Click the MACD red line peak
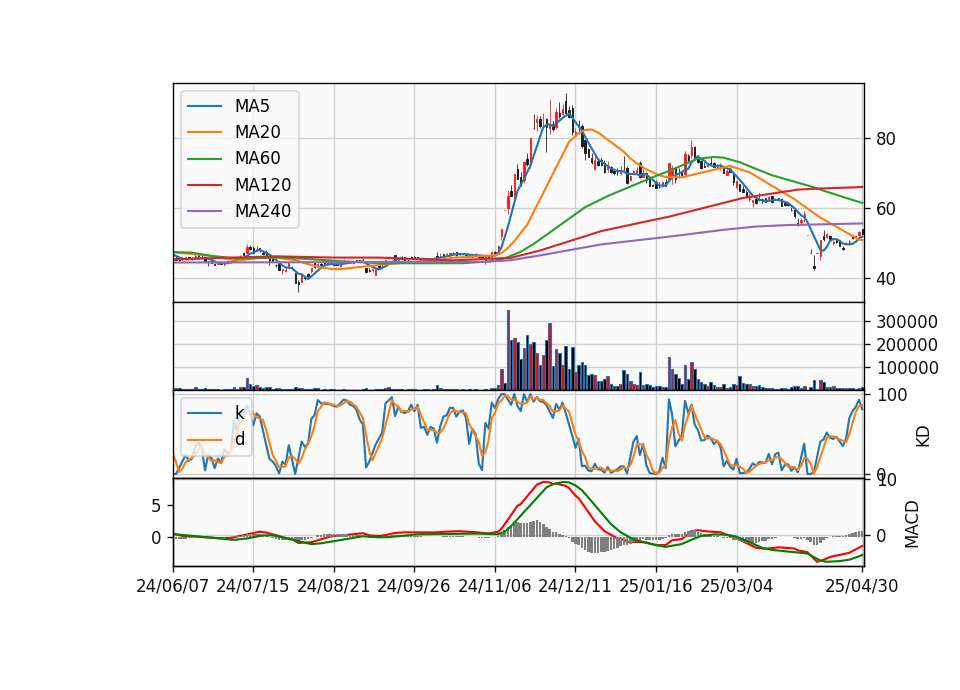960x690 pixels. (545, 482)
